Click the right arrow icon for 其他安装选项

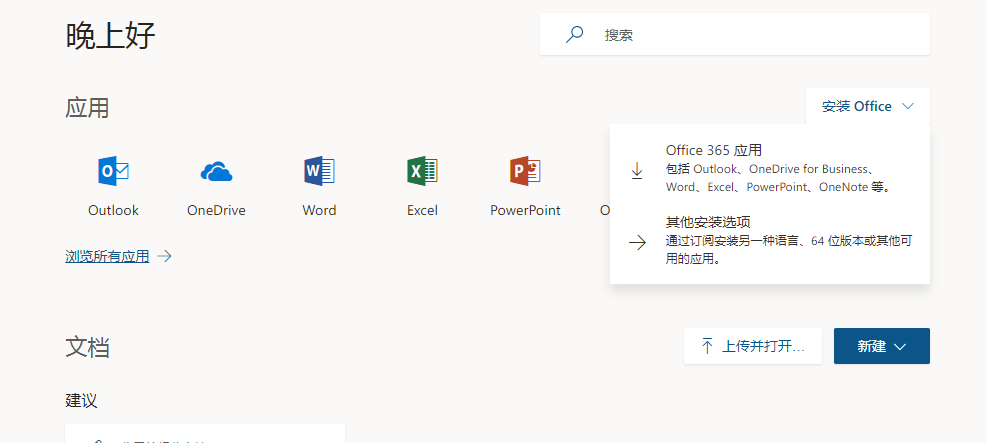tap(638, 243)
